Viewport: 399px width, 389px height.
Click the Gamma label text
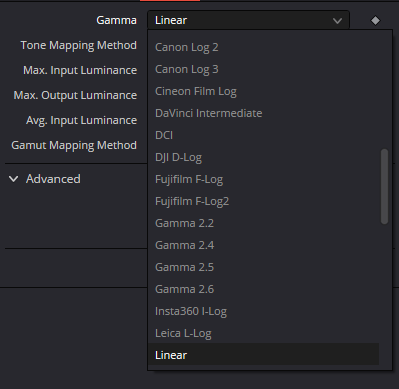pos(116,20)
